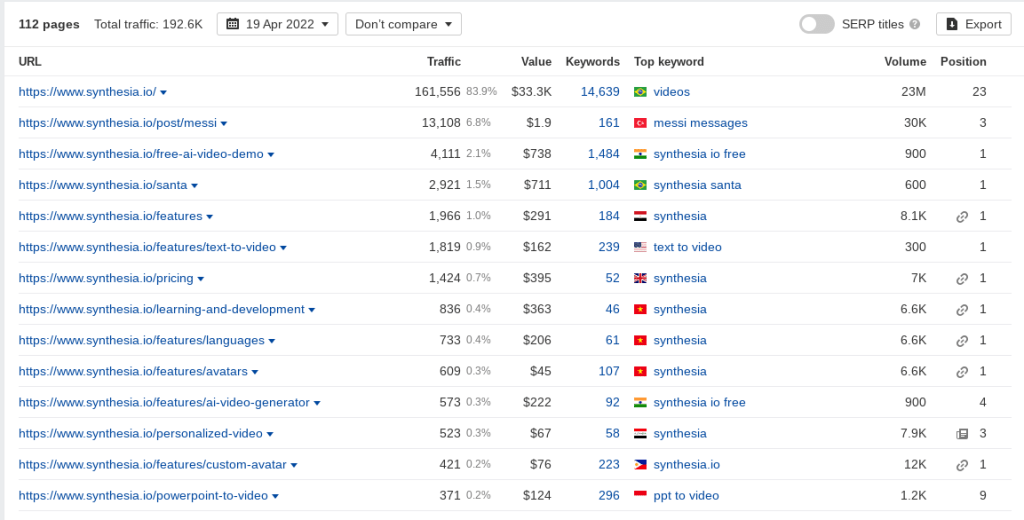Open the powerpoint-to-video page link
Viewport: 1024px width, 520px height.
(x=143, y=496)
